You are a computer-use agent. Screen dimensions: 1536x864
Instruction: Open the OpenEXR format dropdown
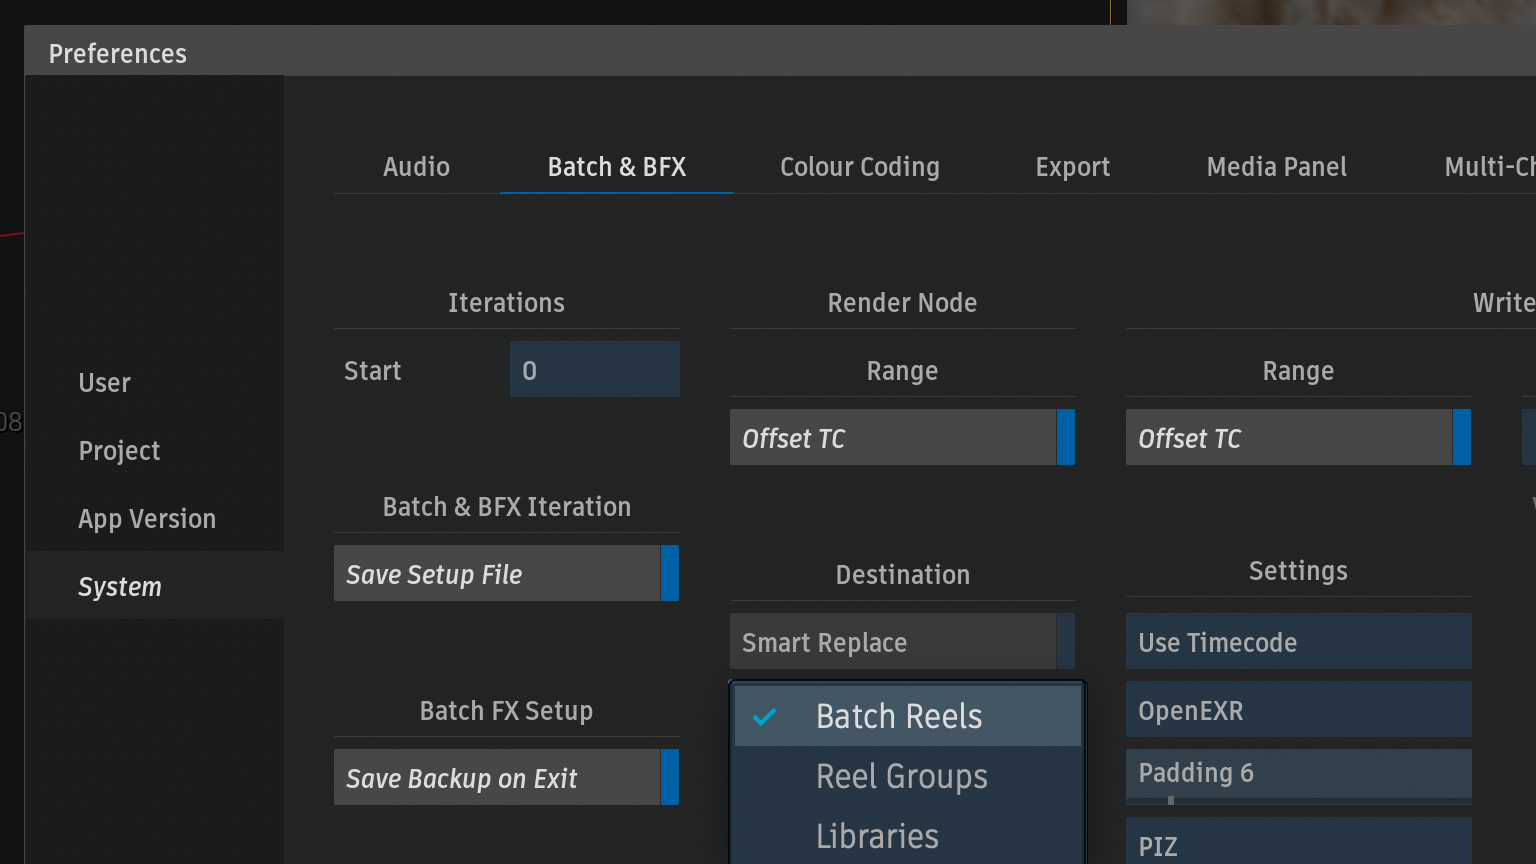pos(1297,710)
